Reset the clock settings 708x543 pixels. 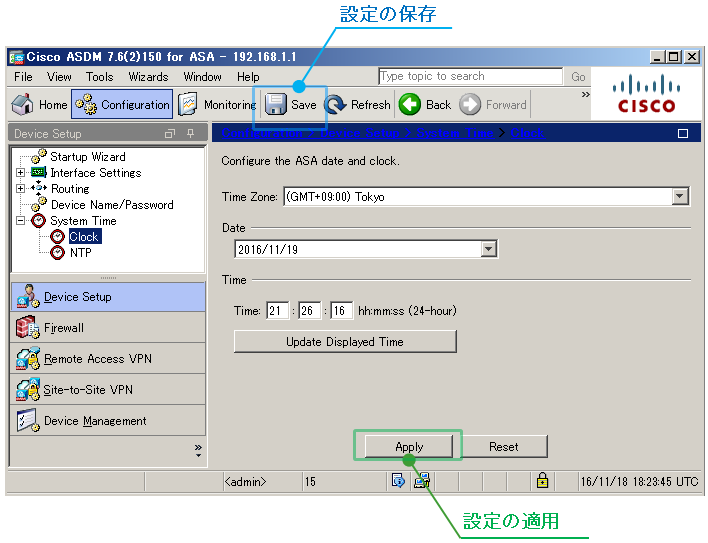[503, 446]
